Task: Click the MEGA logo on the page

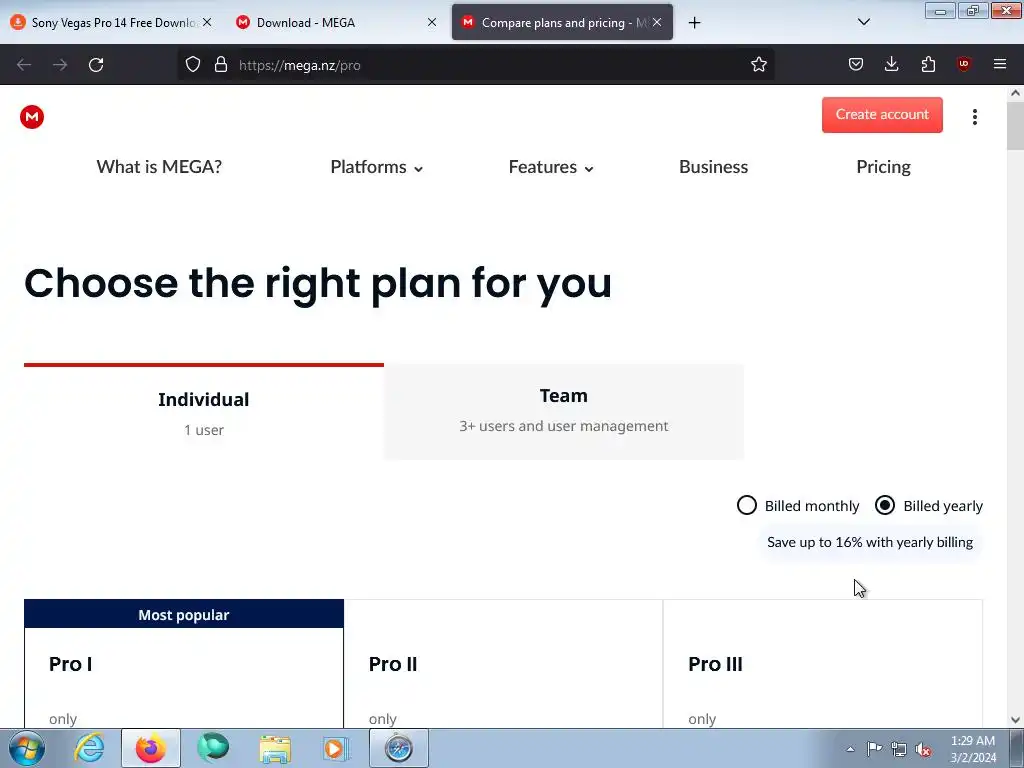Action: pyautogui.click(x=31, y=117)
